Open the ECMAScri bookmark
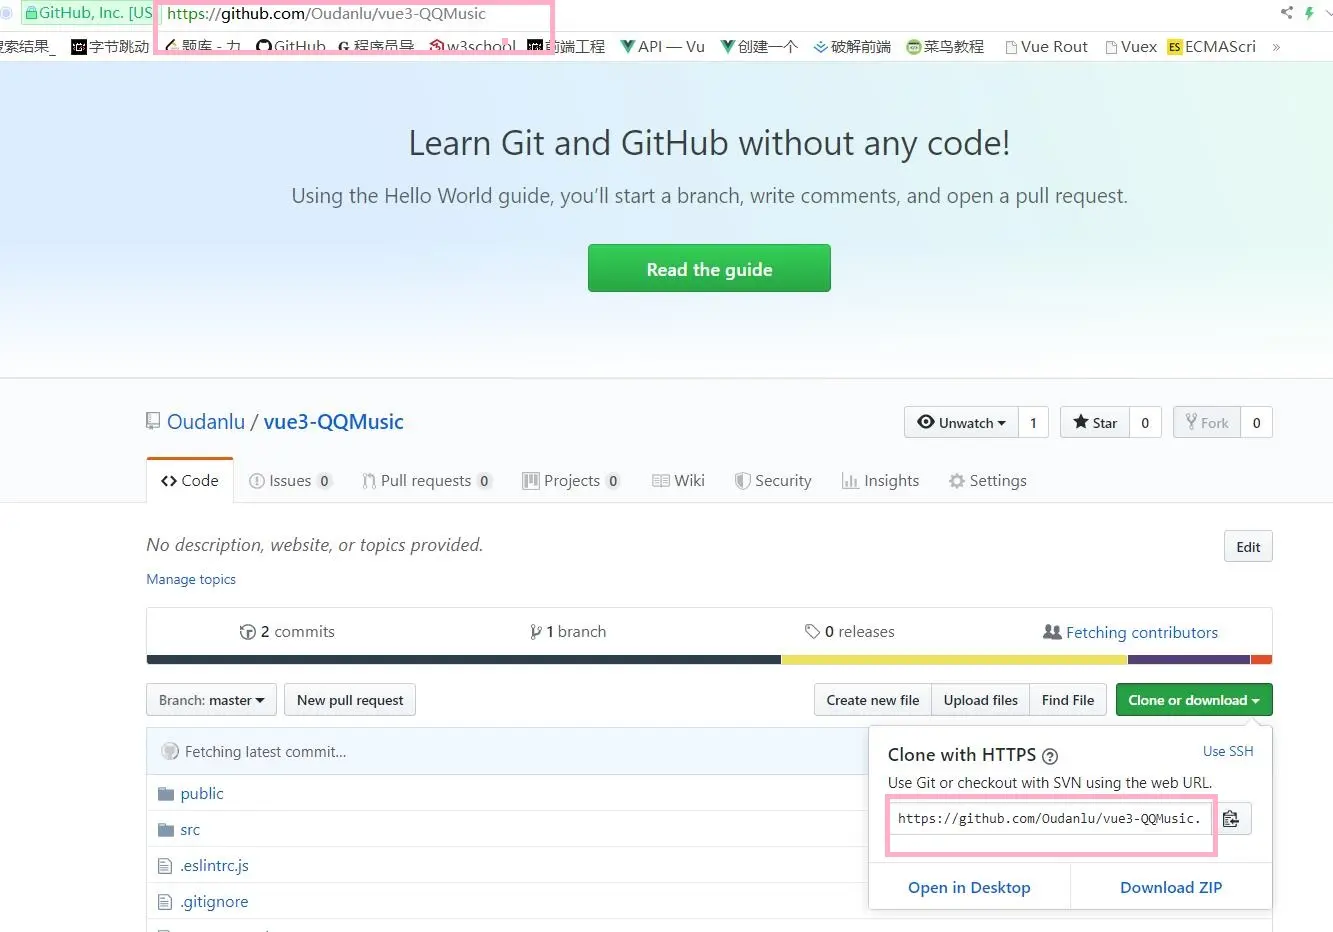Viewport: 1333px width, 932px height. point(1212,47)
